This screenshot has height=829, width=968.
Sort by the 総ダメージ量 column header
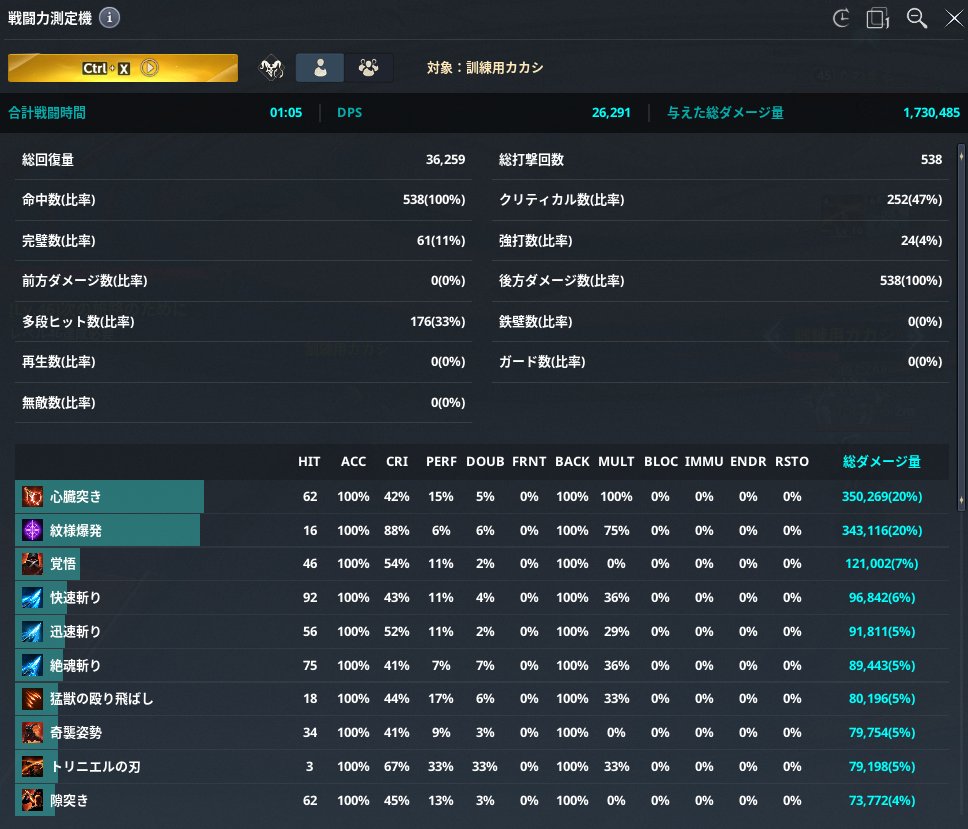click(882, 462)
